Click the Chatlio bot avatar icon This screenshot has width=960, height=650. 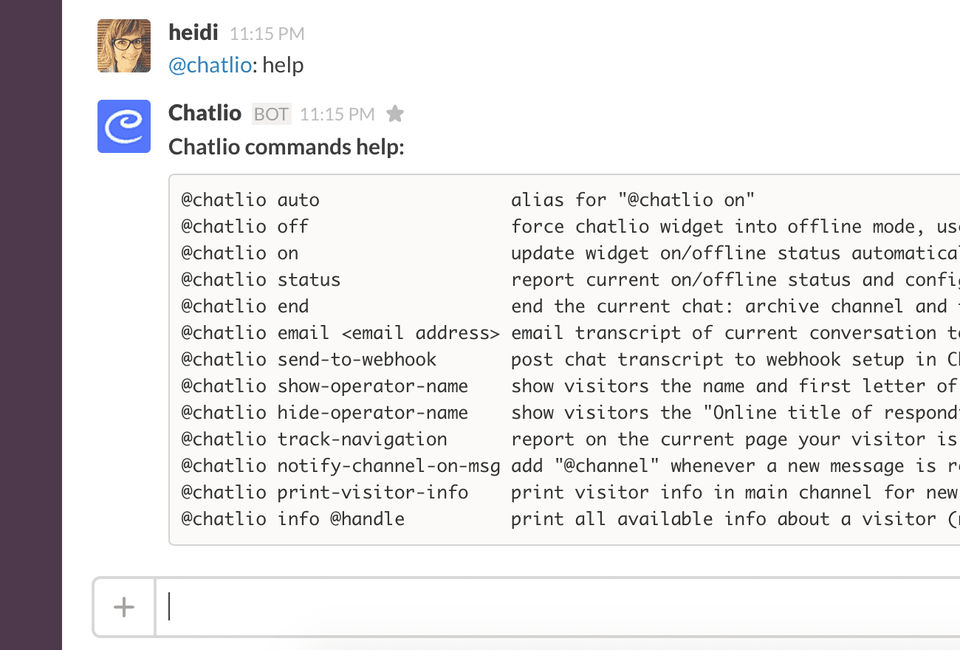pyautogui.click(x=124, y=126)
